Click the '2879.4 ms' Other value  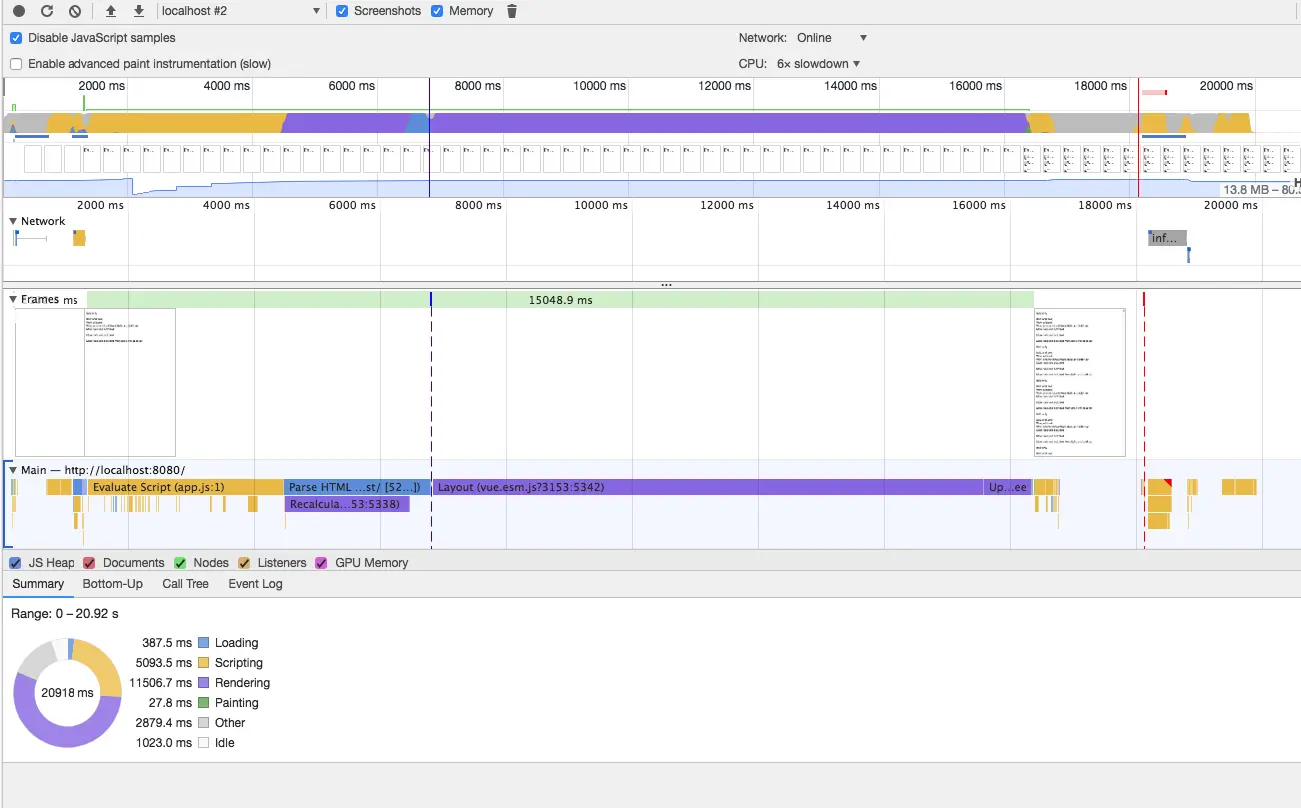pyautogui.click(x=163, y=723)
